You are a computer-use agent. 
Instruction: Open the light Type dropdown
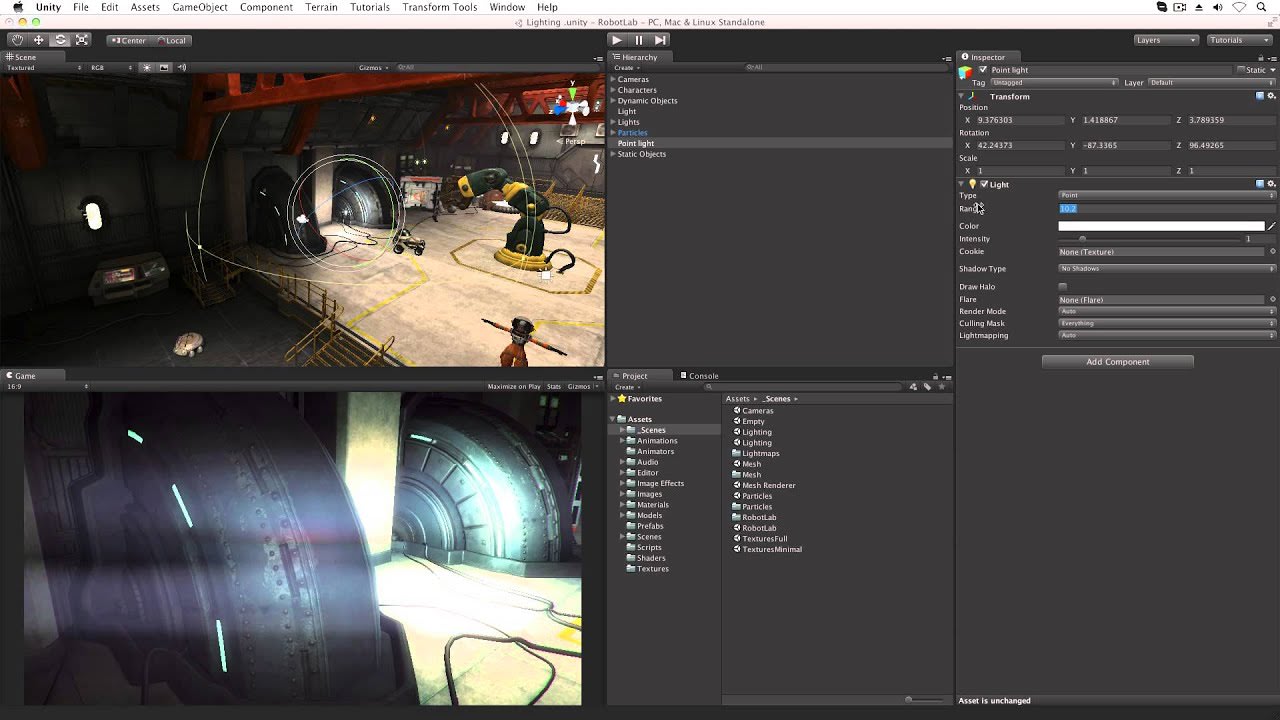[x=1168, y=195]
